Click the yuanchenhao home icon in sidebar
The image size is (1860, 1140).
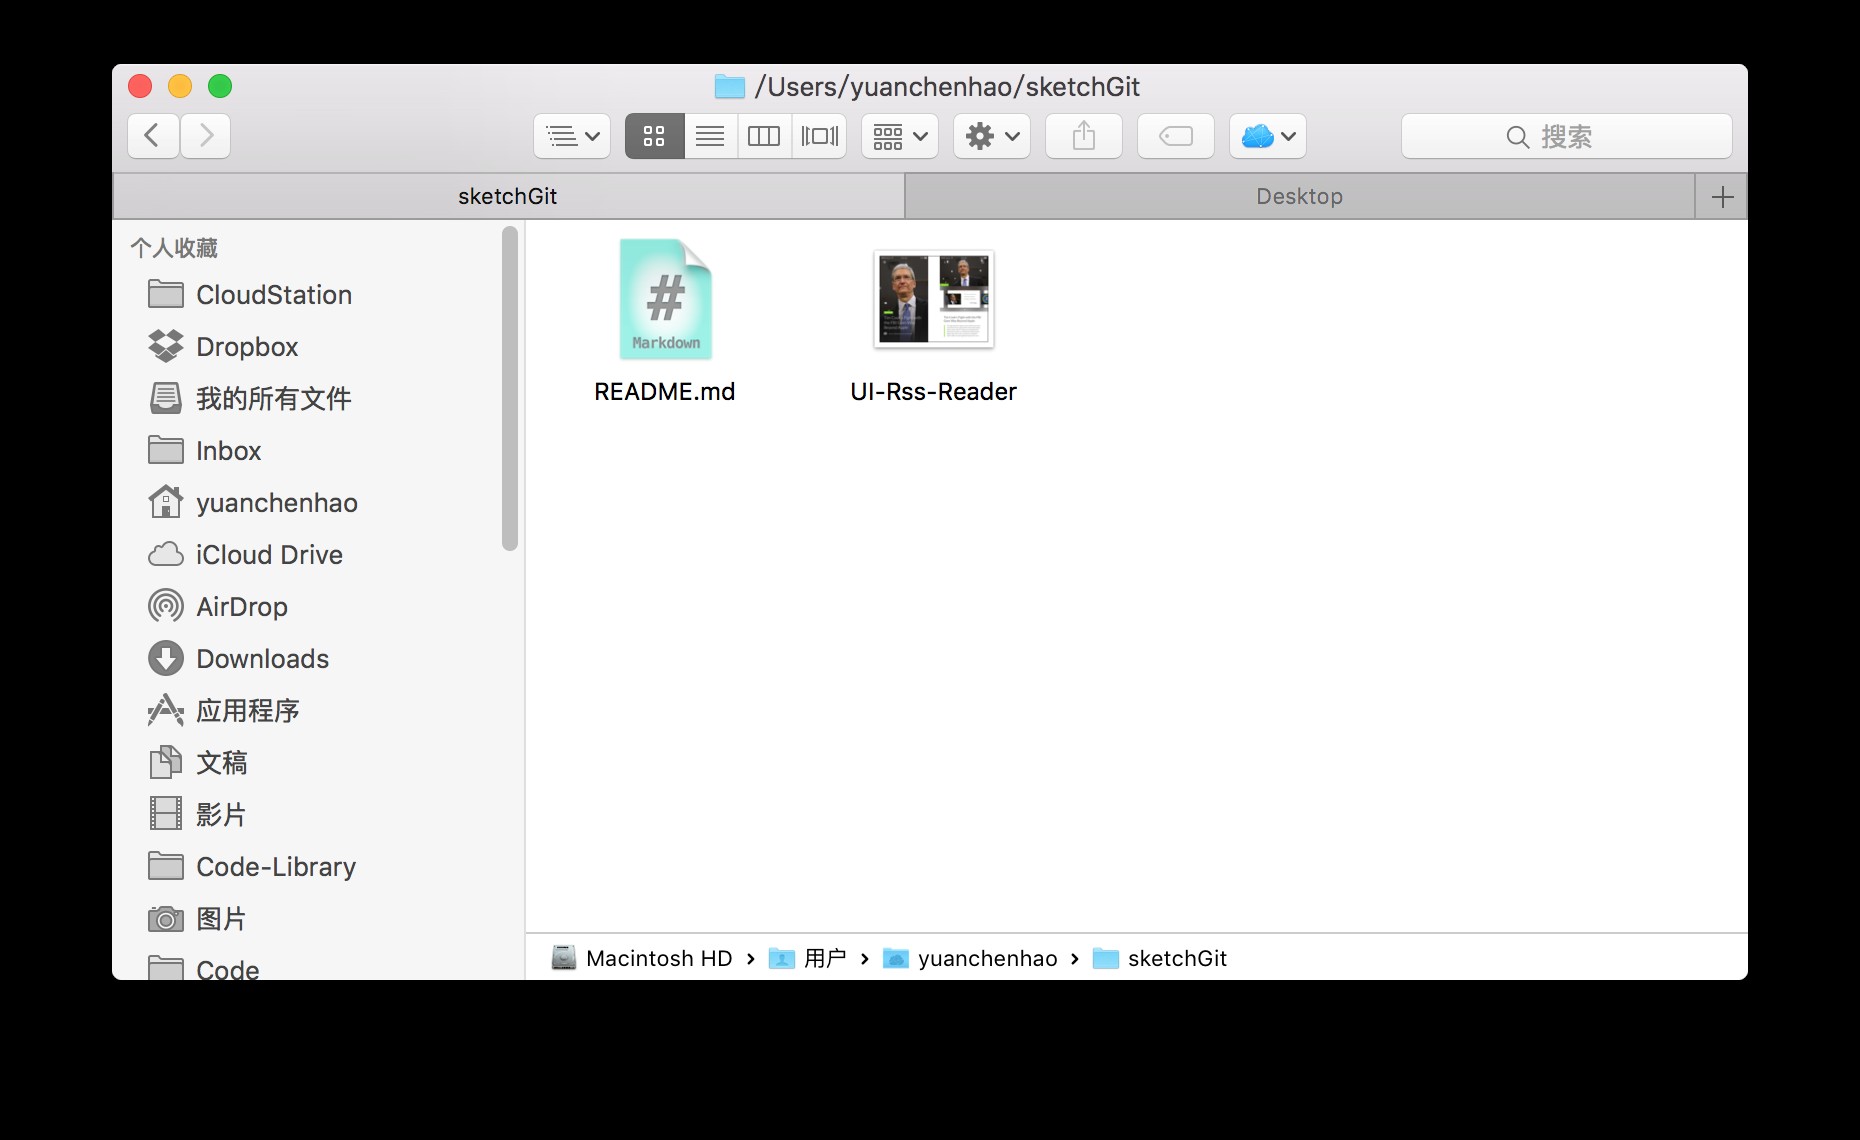(166, 502)
